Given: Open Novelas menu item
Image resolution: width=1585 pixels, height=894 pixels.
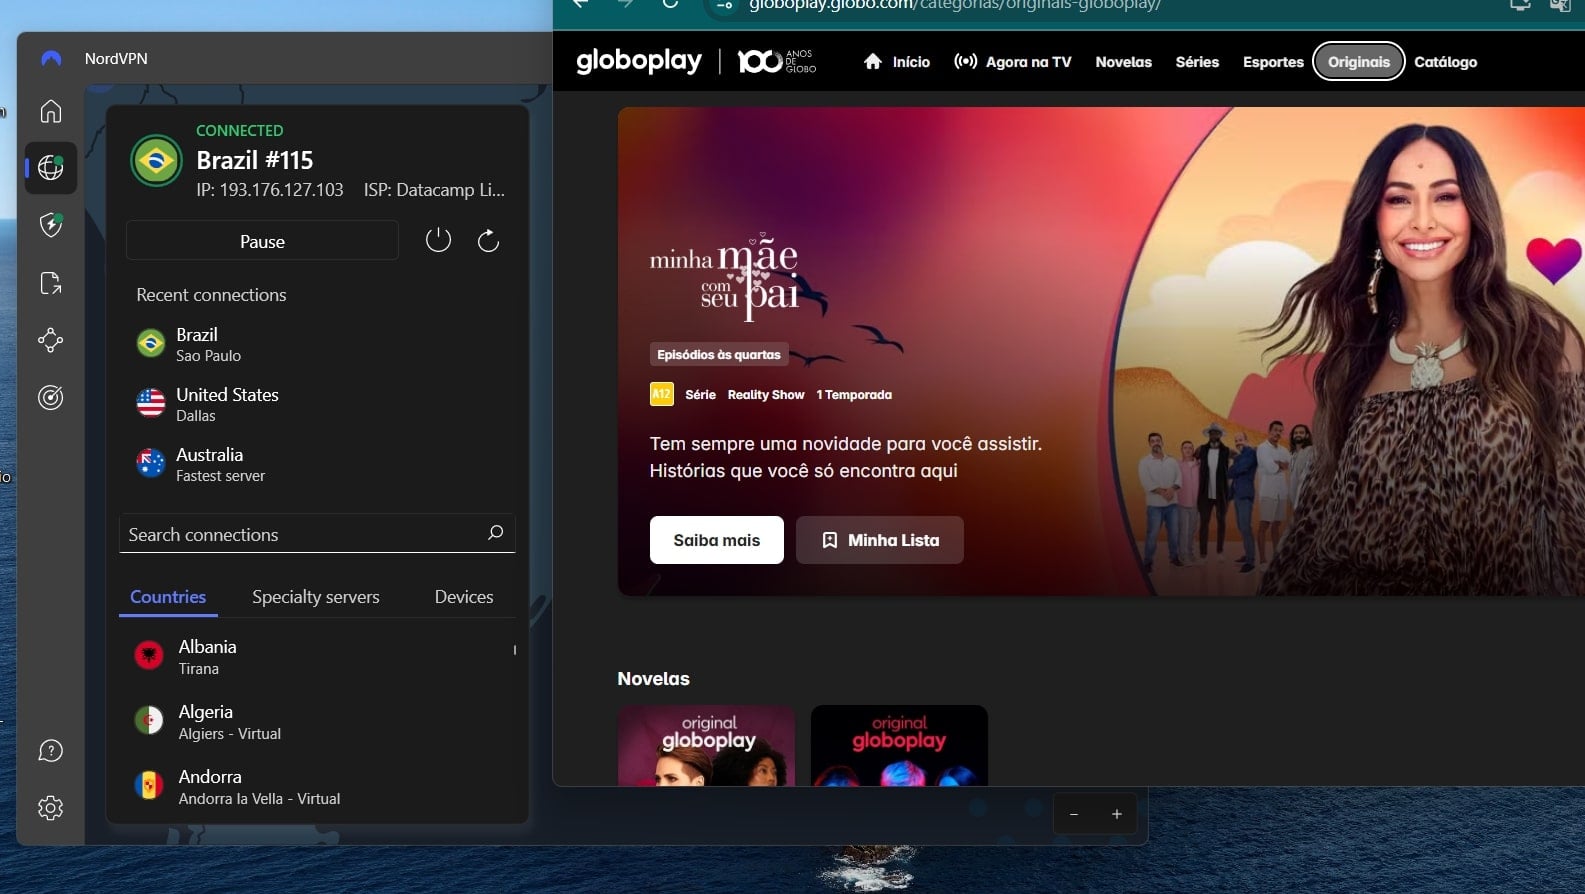Looking at the screenshot, I should [1123, 62].
